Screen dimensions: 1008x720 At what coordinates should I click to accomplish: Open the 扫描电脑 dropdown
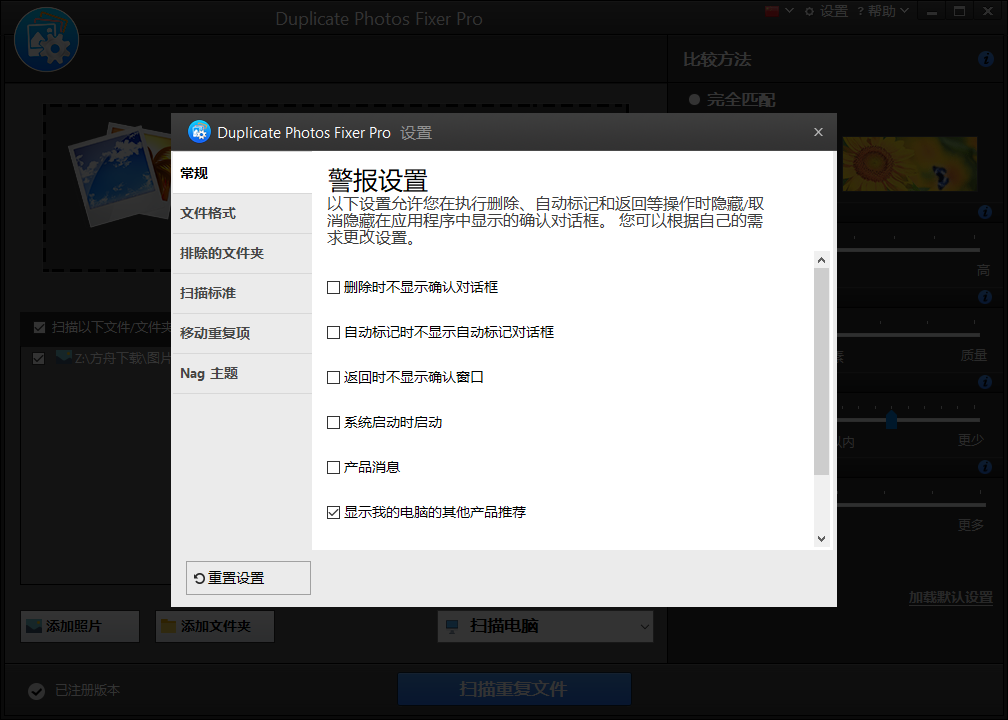point(546,626)
